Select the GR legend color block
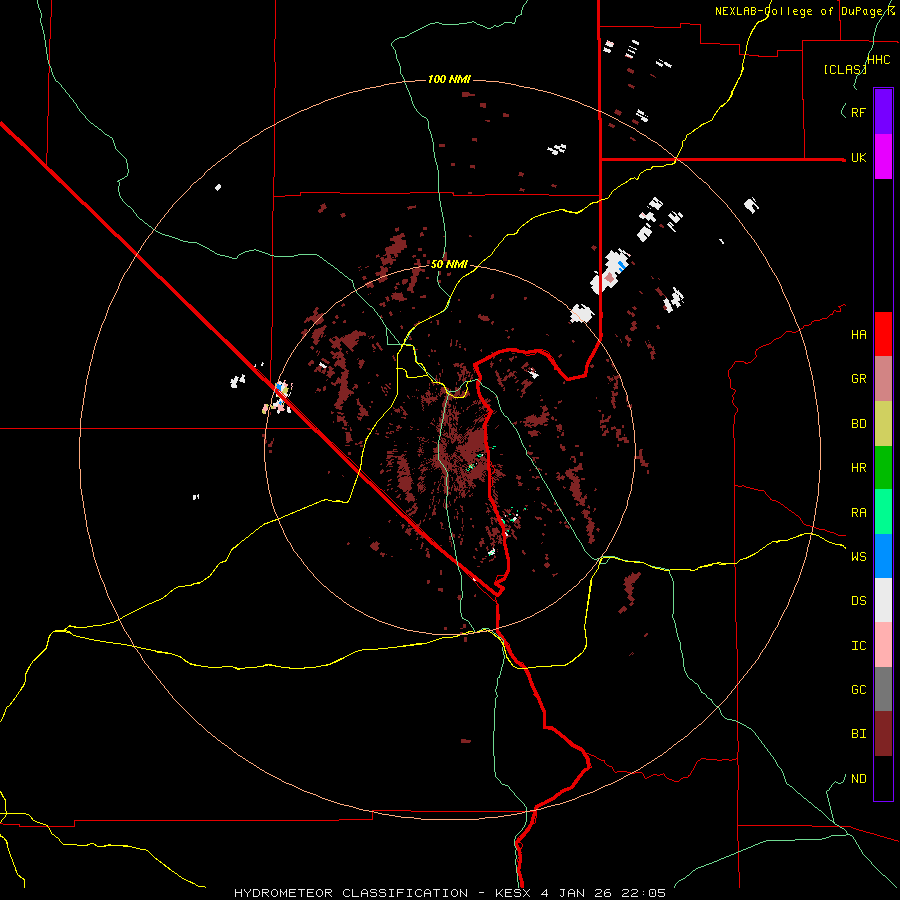Screen dimensions: 900x900 pyautogui.click(x=883, y=379)
